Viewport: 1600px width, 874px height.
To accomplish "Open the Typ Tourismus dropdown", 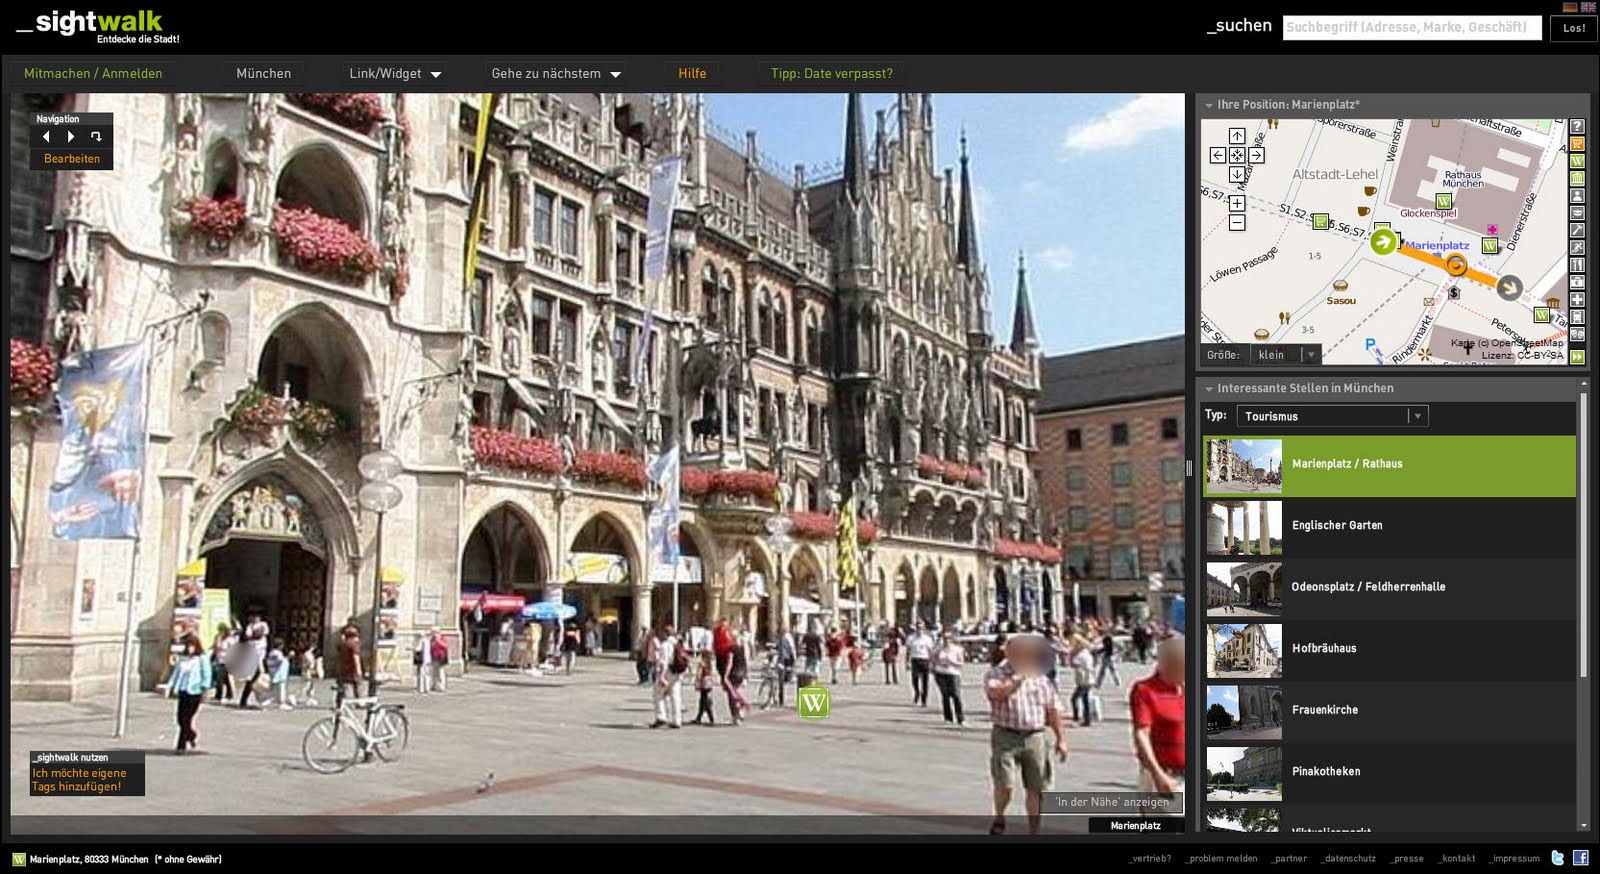I will point(1332,416).
